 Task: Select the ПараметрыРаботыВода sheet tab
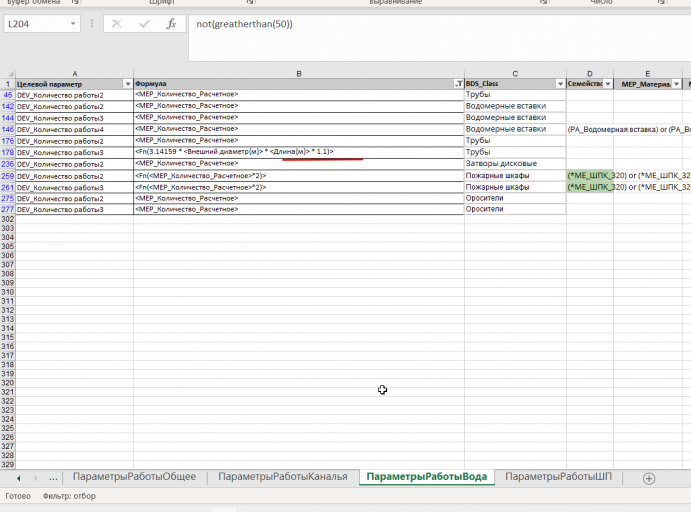coord(427,477)
